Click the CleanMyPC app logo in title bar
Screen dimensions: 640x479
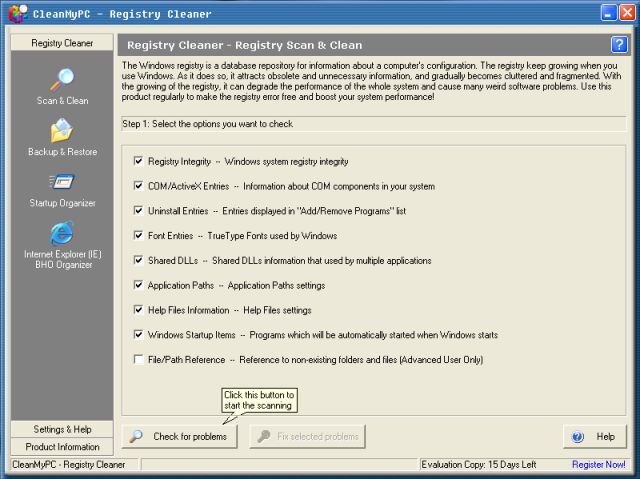coord(18,13)
